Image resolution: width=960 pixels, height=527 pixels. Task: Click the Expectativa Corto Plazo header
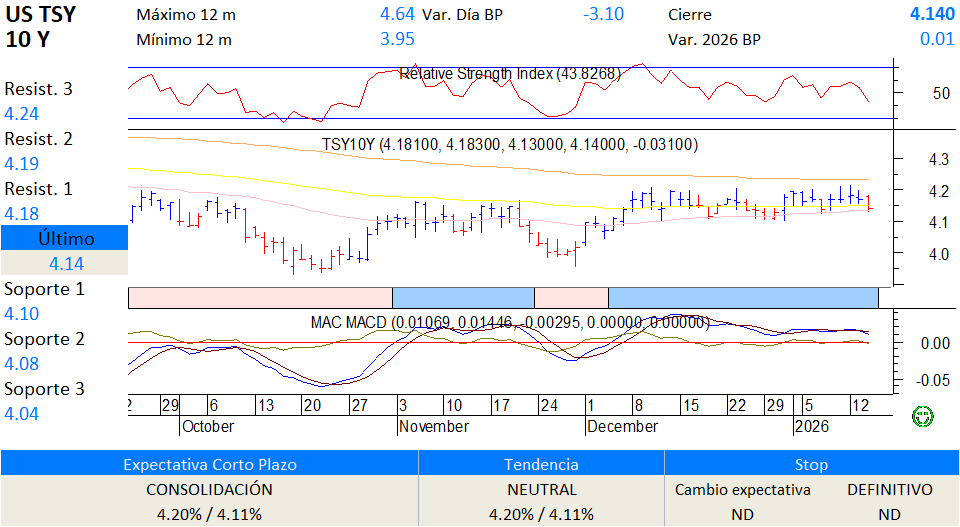tap(209, 464)
